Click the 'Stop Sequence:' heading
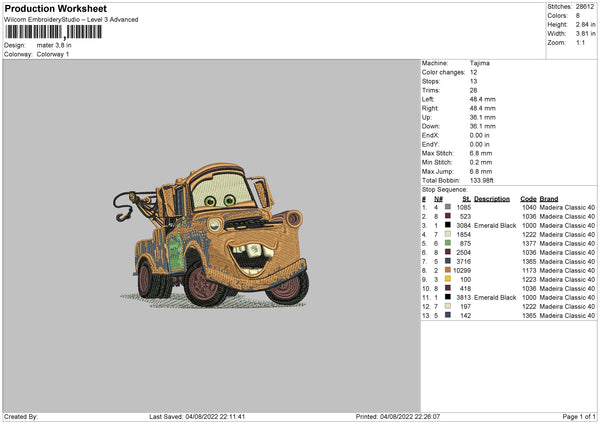 pos(444,189)
